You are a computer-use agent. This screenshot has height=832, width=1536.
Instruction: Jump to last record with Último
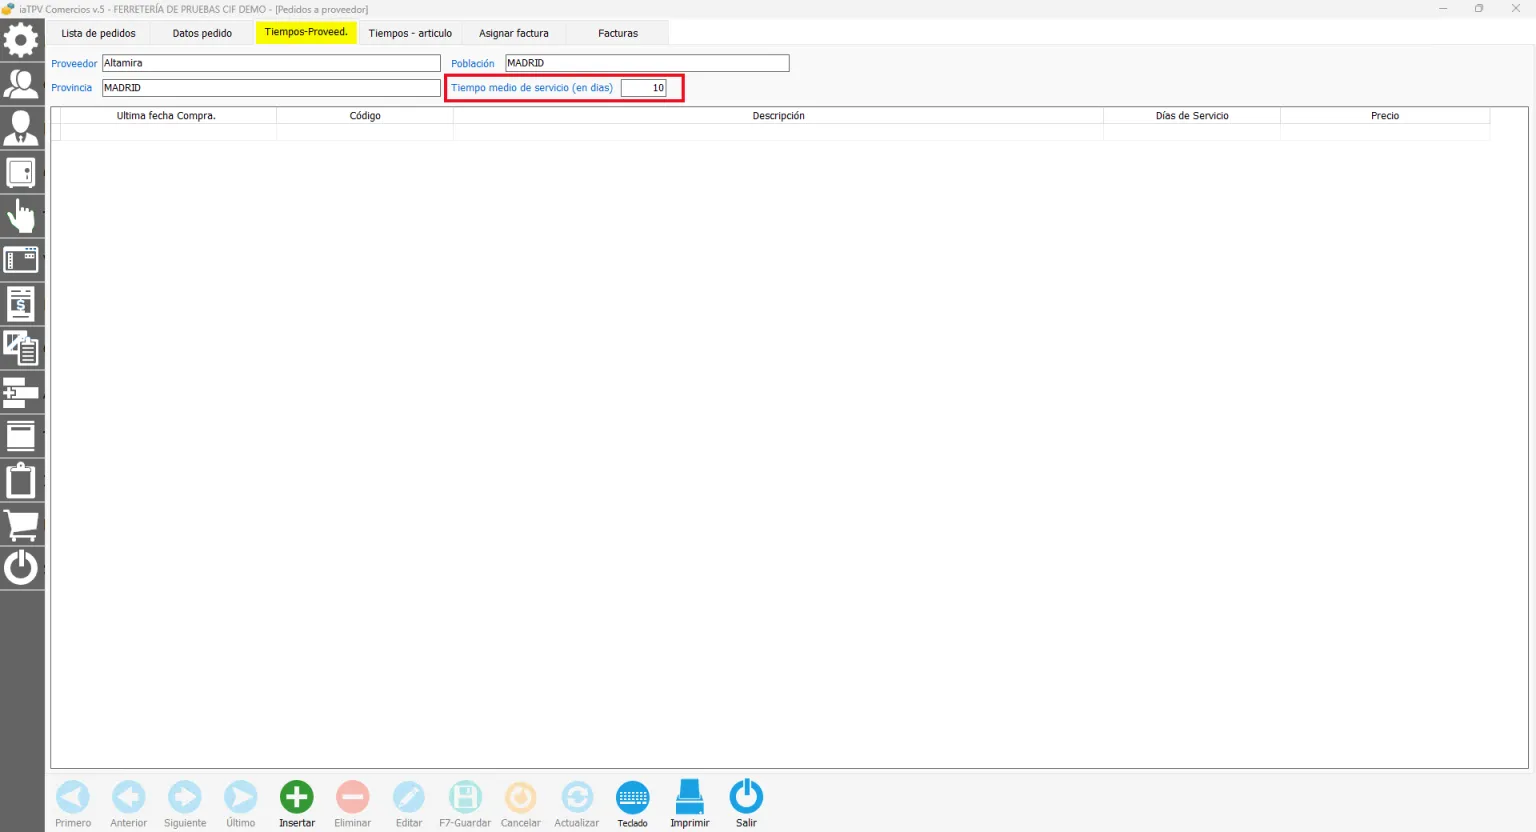pyautogui.click(x=241, y=803)
